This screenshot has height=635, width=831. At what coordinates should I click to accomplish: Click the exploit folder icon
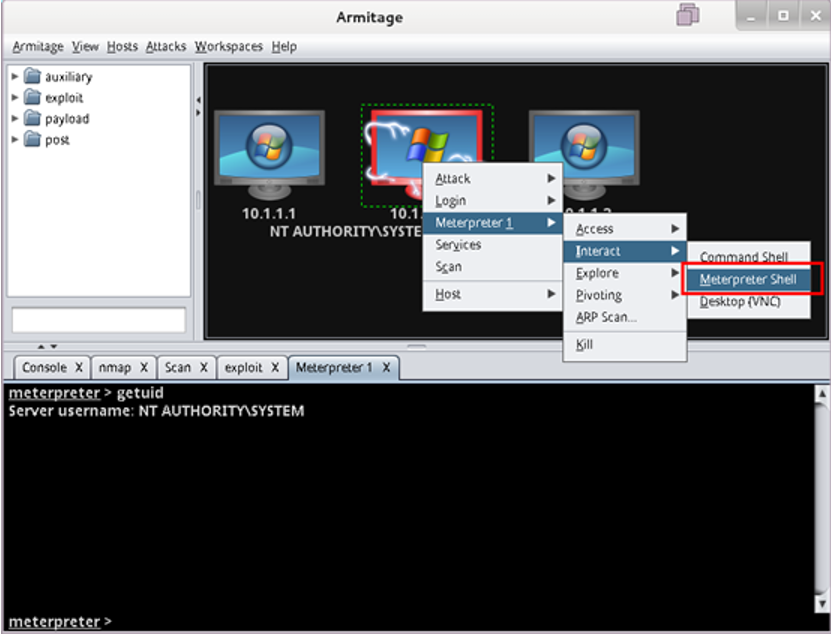click(x=32, y=98)
